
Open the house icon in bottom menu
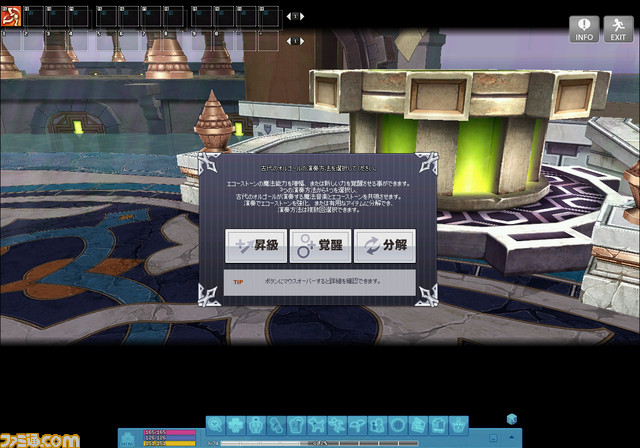coord(418,425)
